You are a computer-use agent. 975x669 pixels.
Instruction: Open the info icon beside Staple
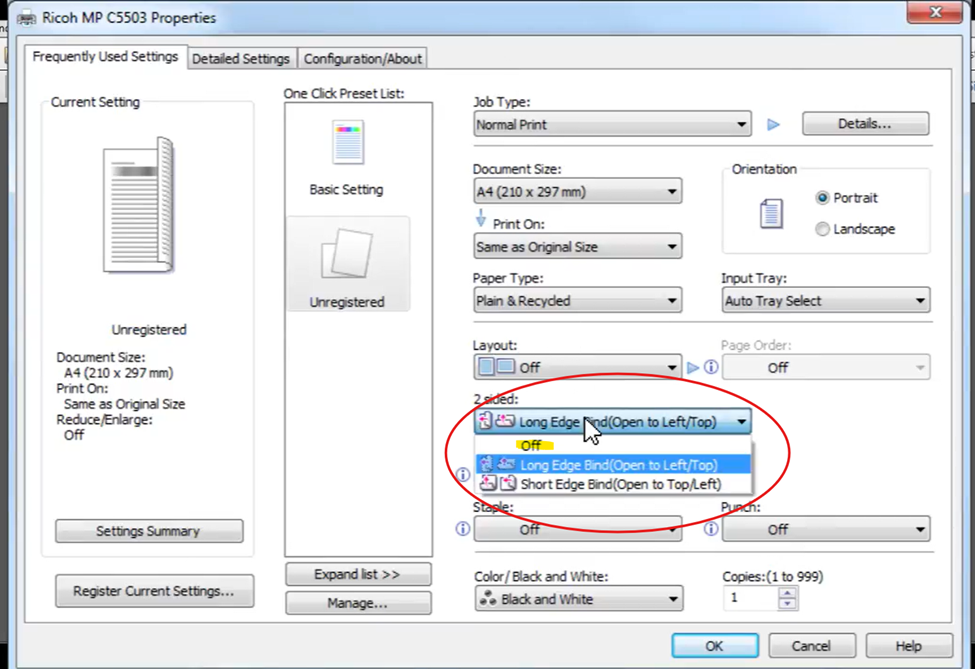(x=463, y=529)
